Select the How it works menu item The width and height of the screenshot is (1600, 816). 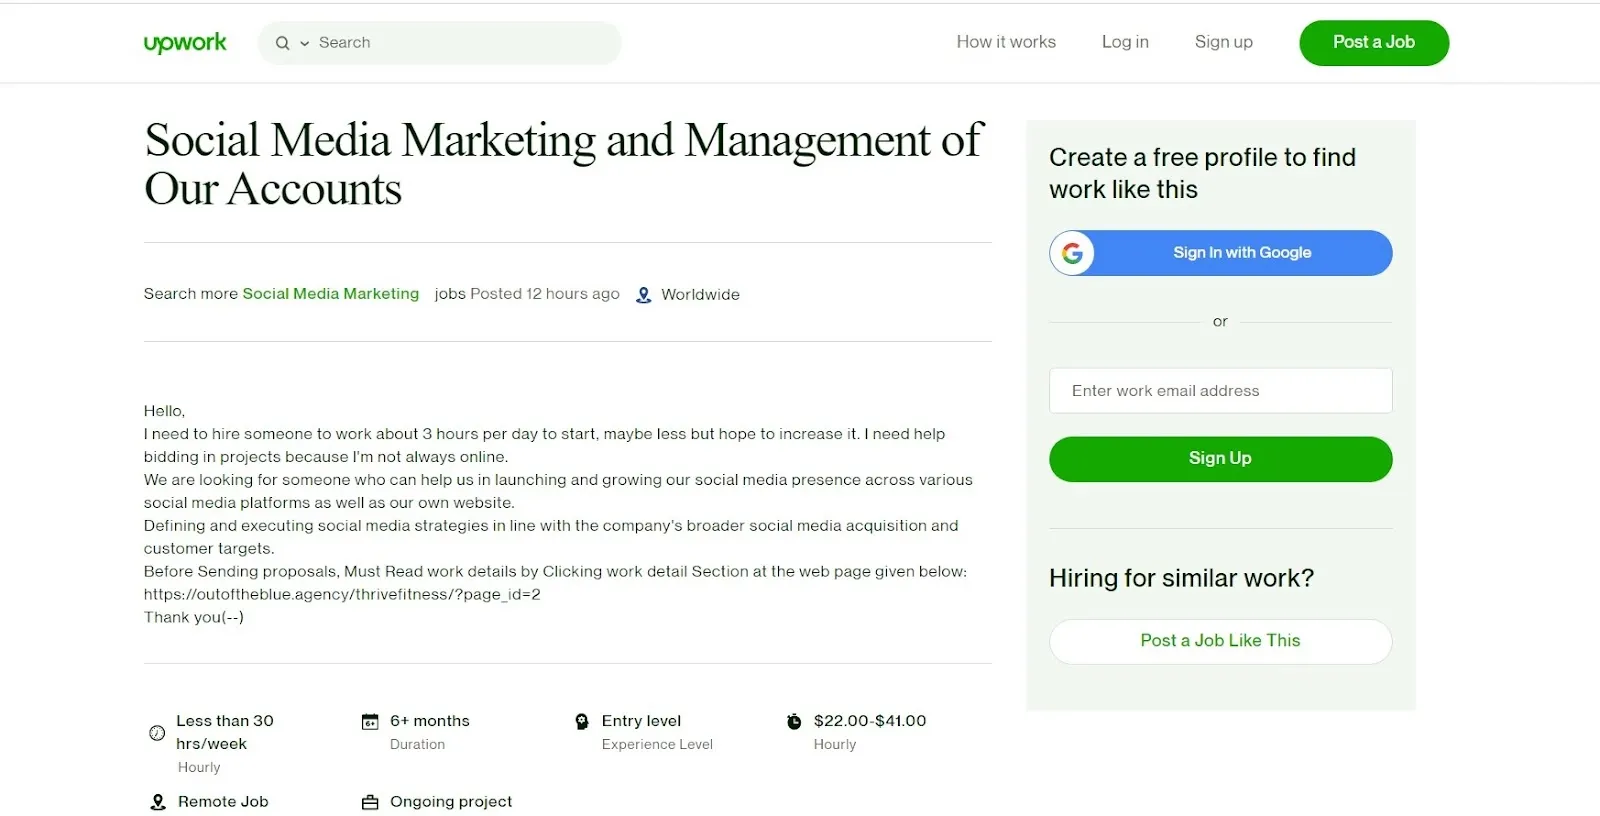(1005, 42)
